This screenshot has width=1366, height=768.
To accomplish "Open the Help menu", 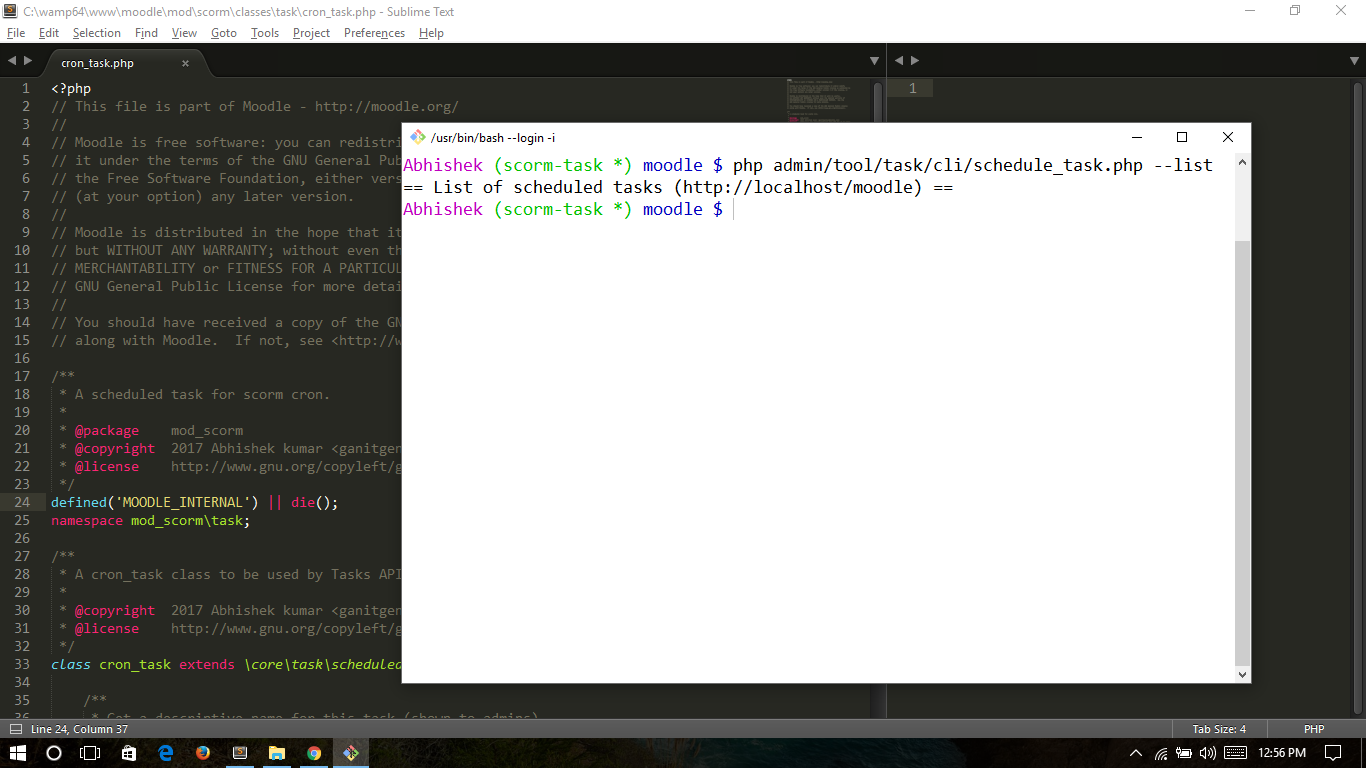I will pyautogui.click(x=431, y=33).
